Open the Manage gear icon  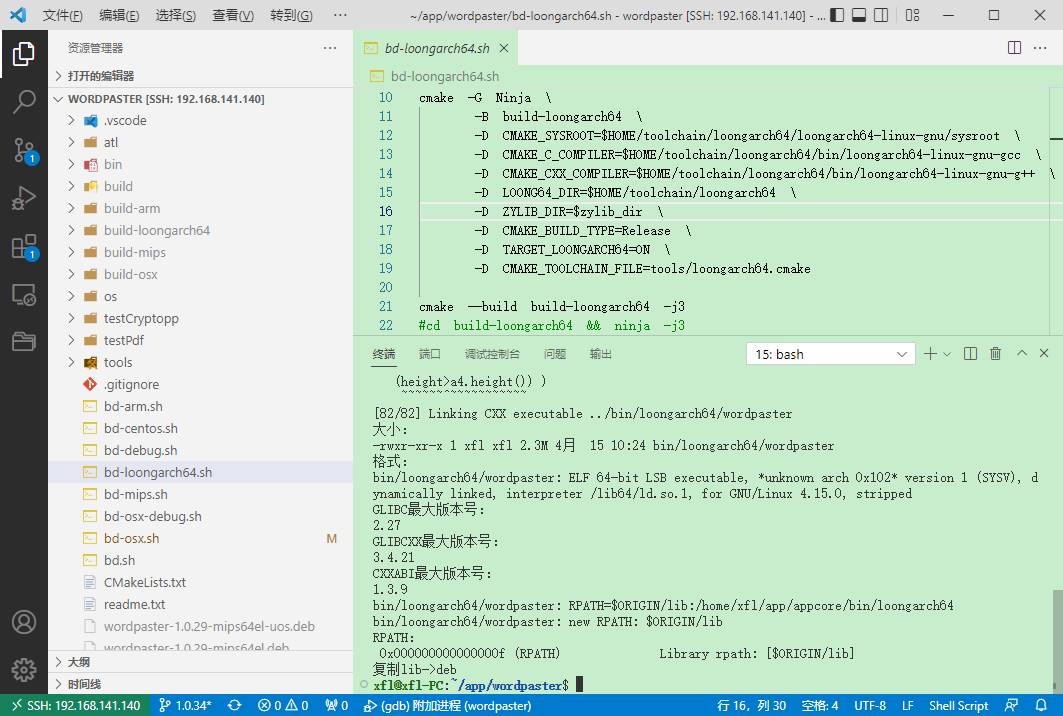coord(24,669)
